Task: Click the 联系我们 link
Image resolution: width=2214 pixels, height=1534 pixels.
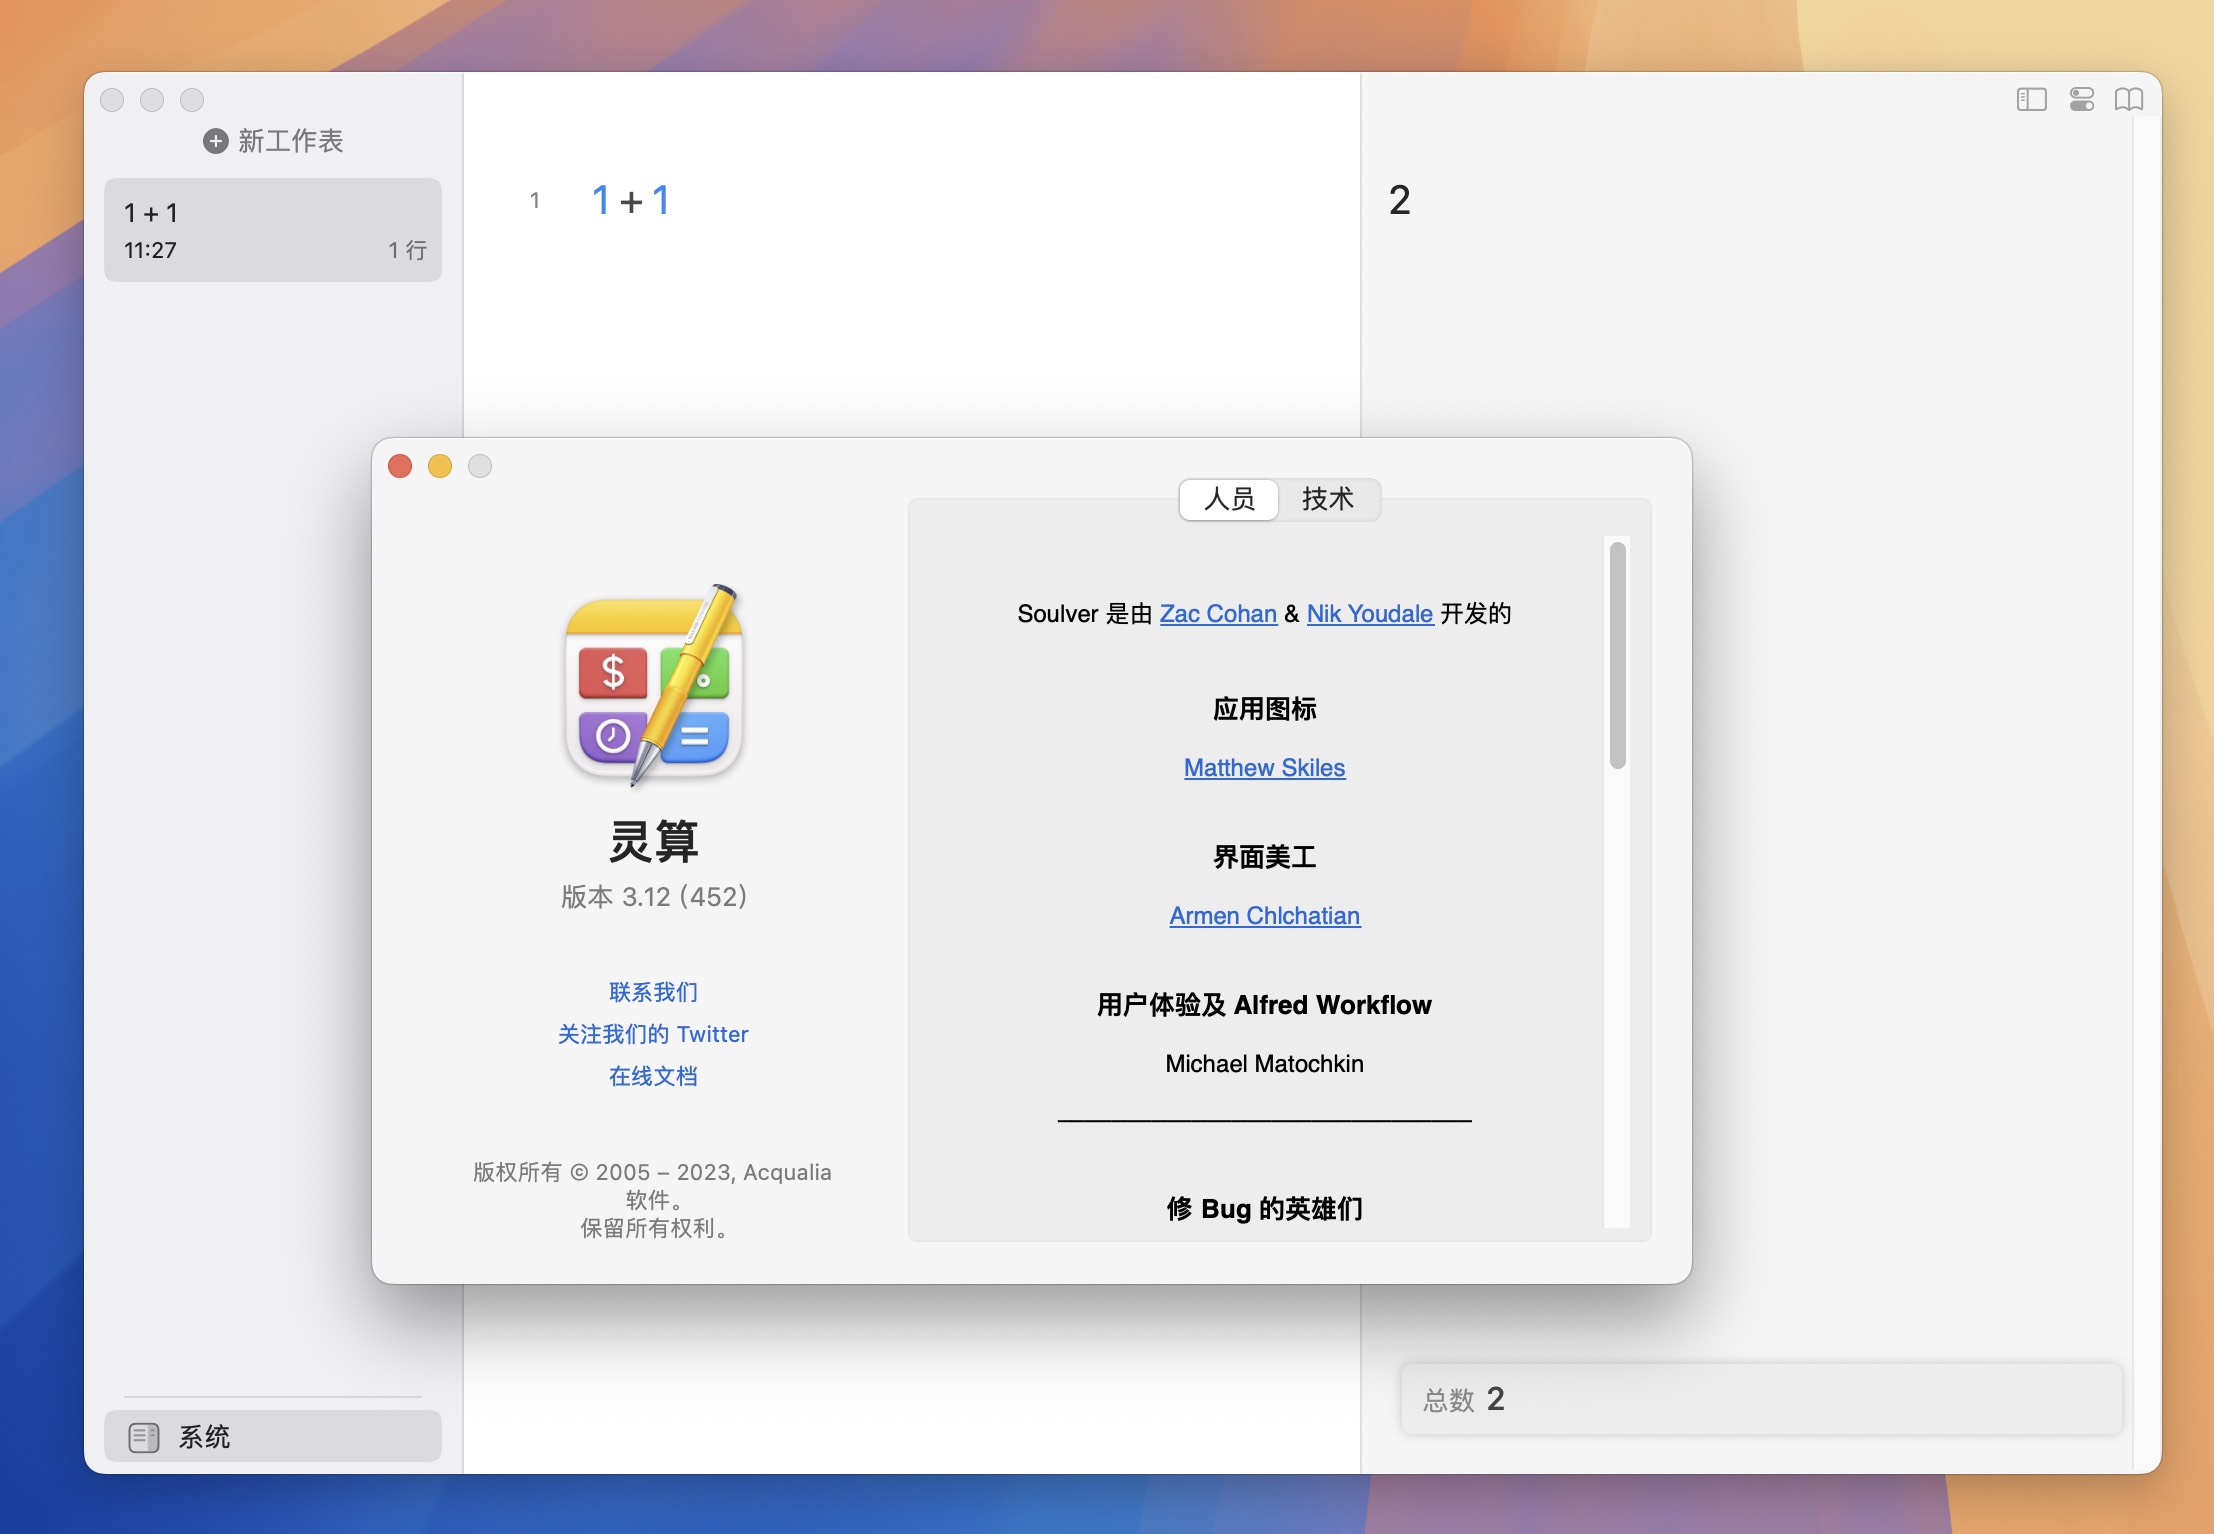Action: point(653,992)
